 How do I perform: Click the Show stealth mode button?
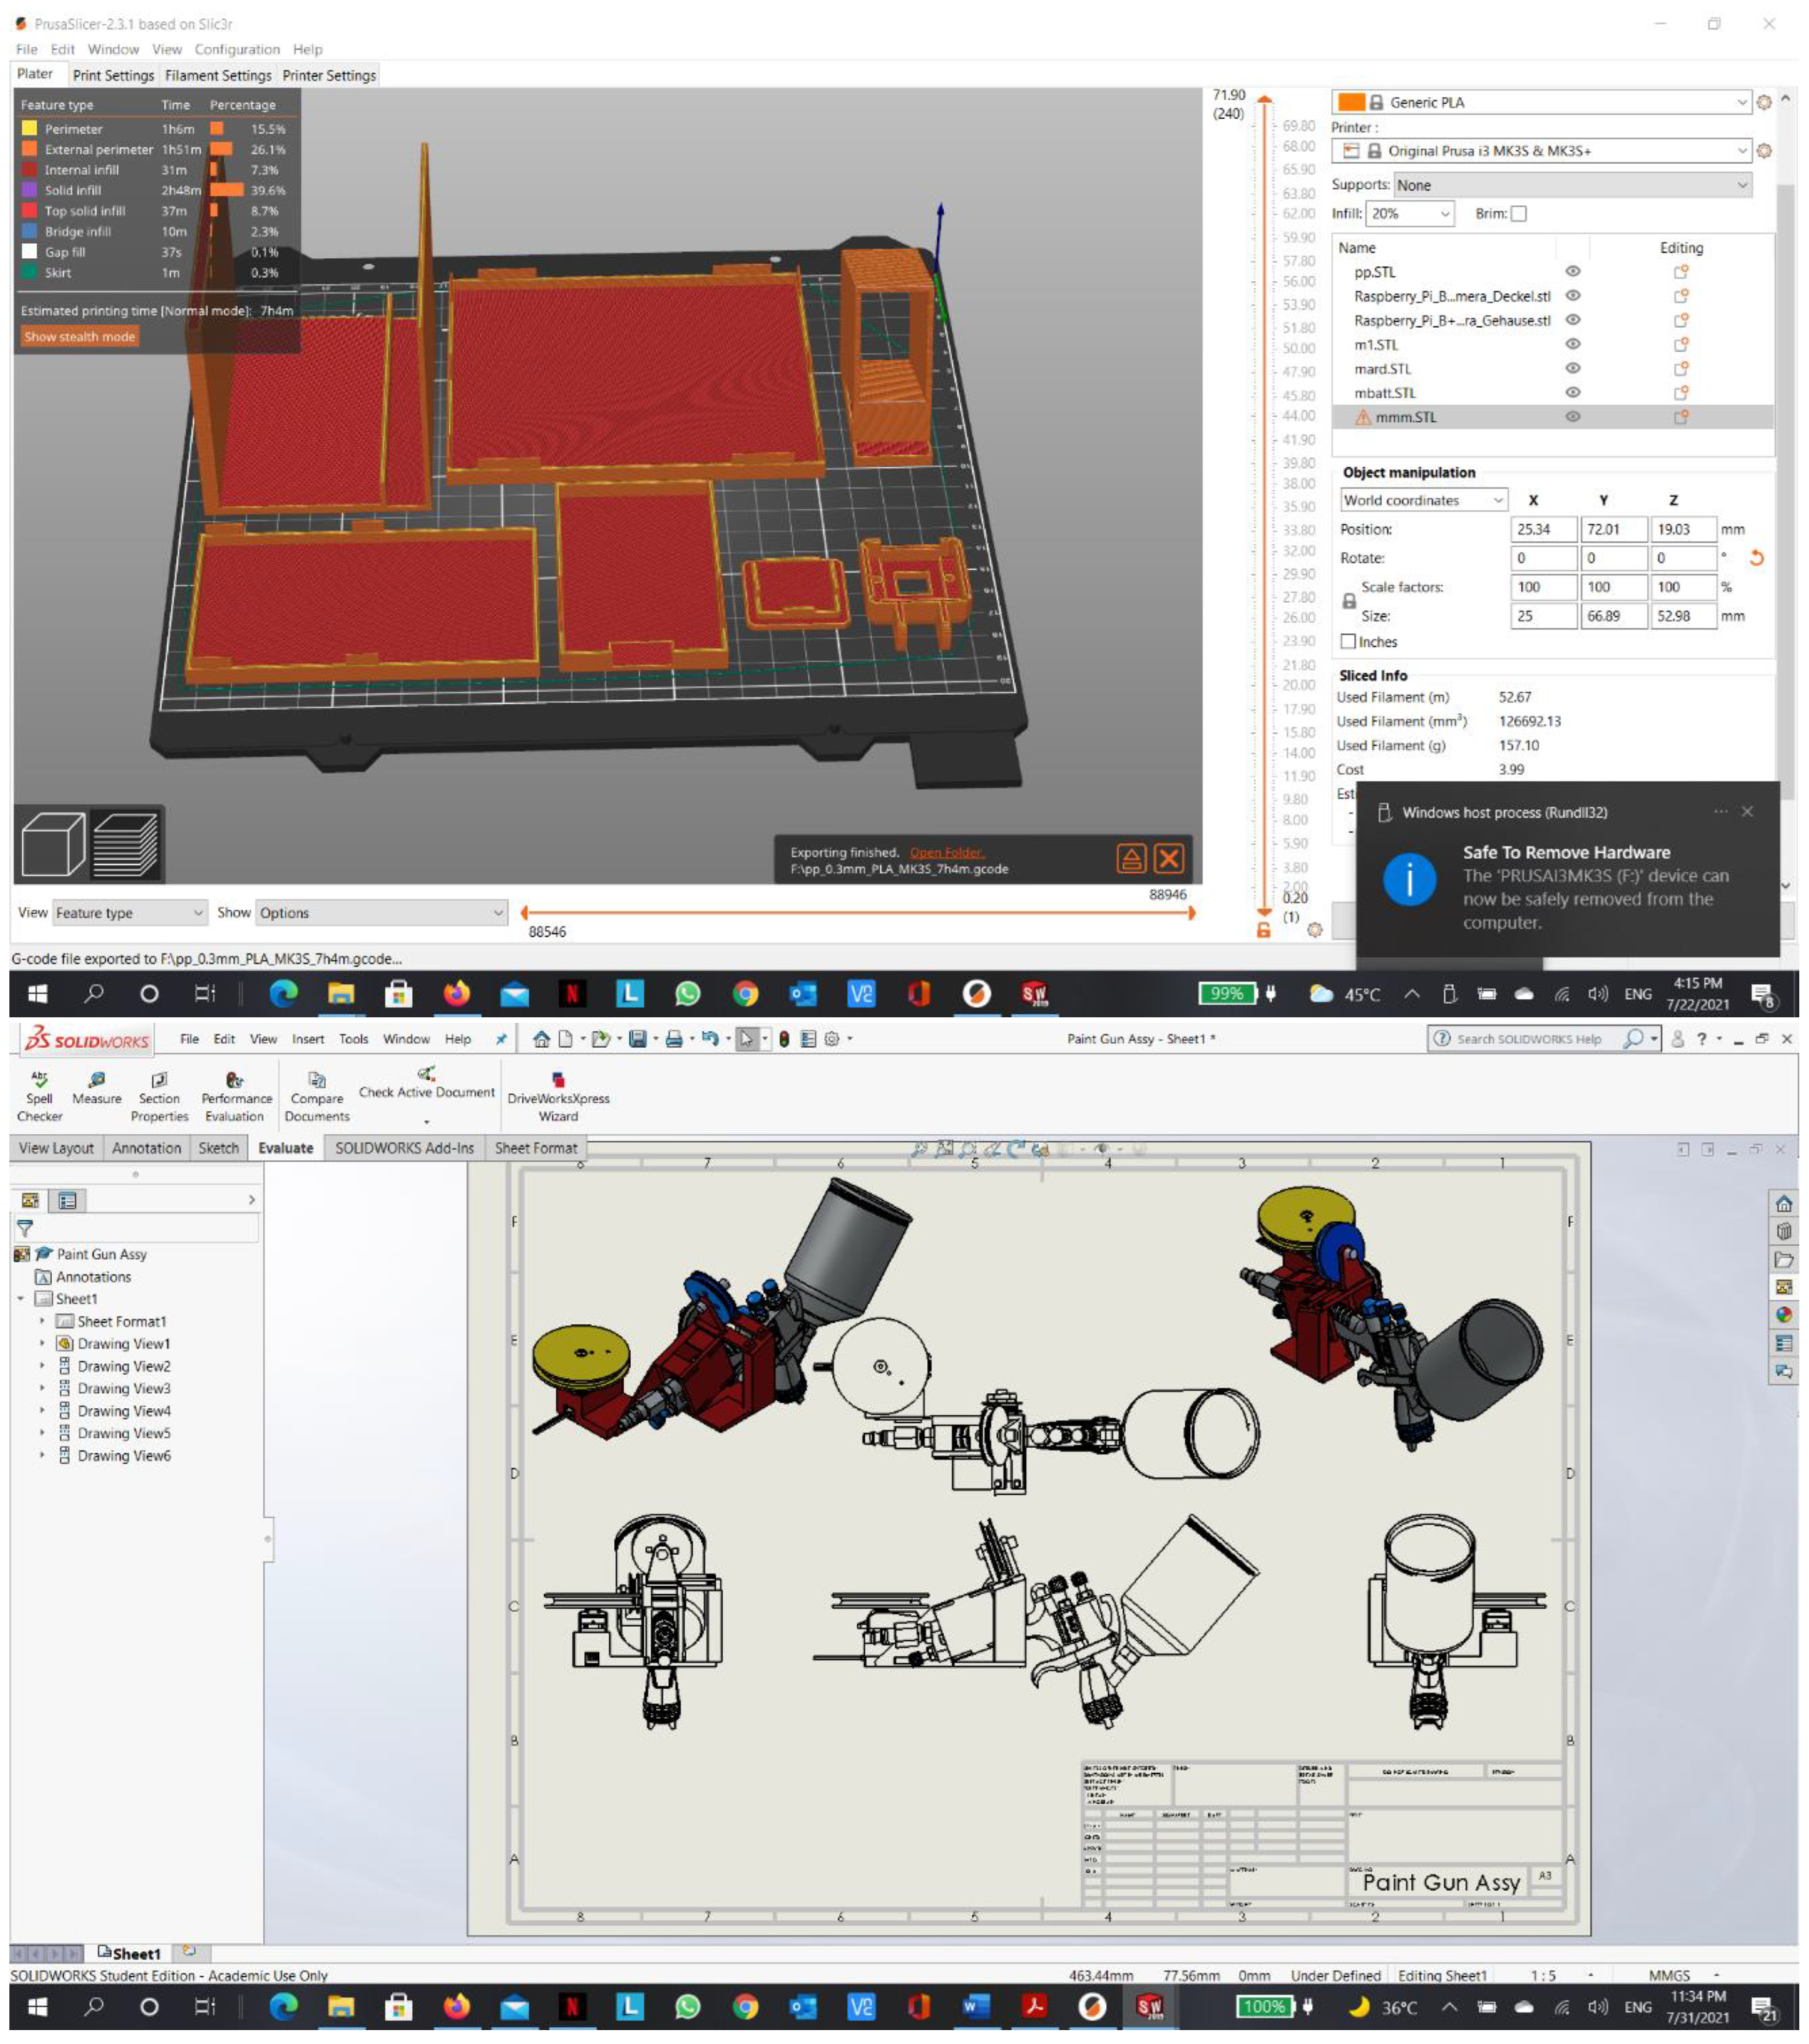coord(79,336)
